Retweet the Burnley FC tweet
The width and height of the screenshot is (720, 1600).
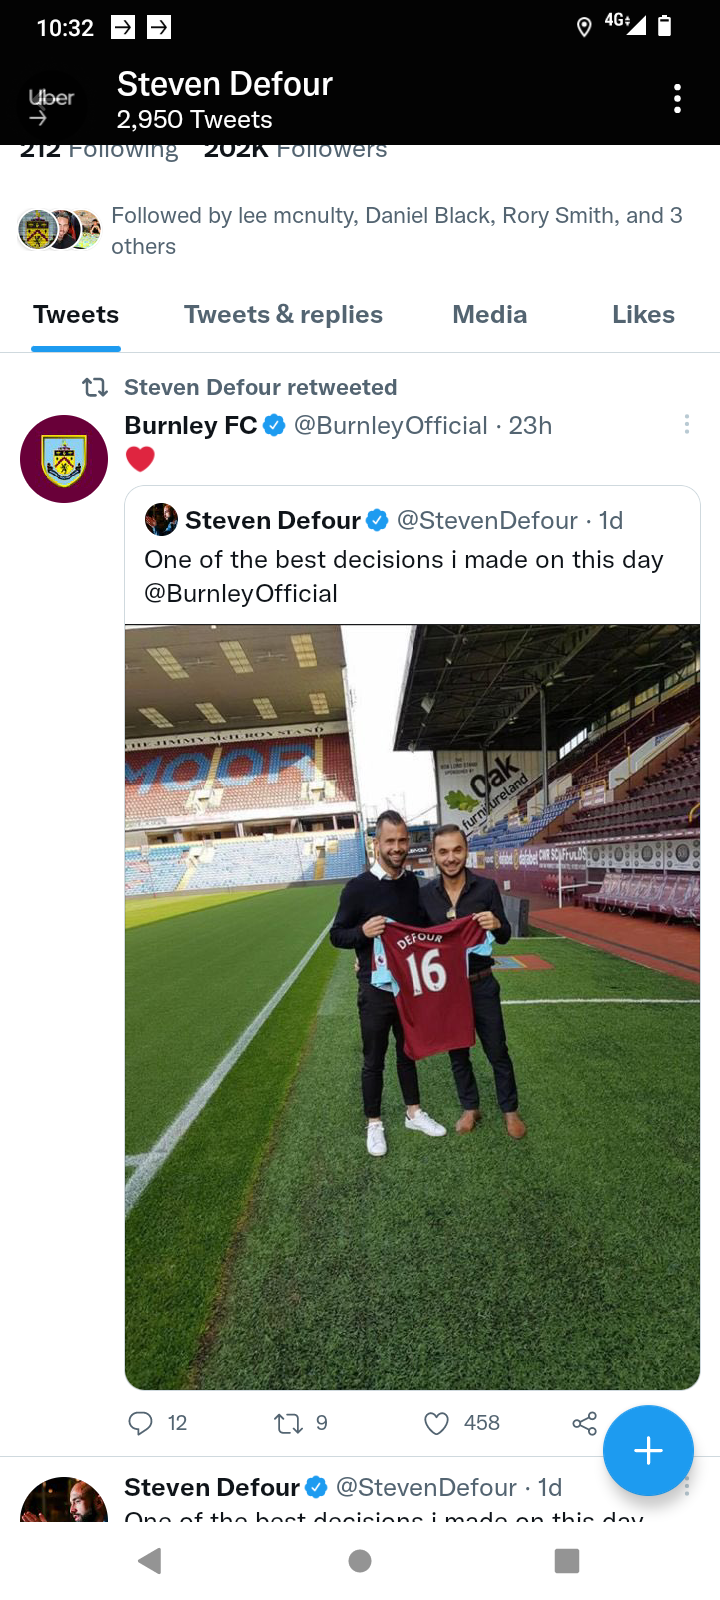[288, 1423]
